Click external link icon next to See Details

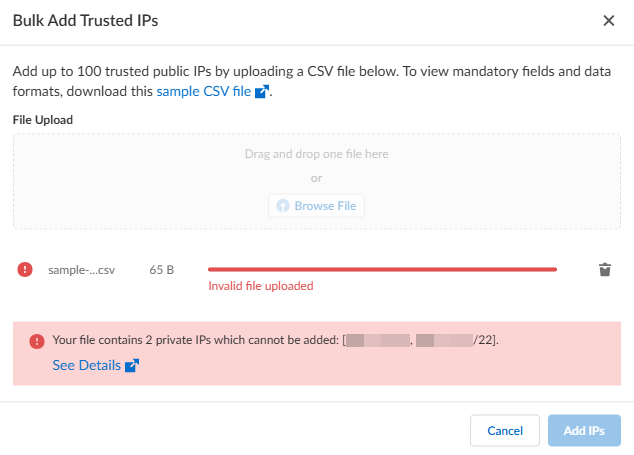click(131, 366)
